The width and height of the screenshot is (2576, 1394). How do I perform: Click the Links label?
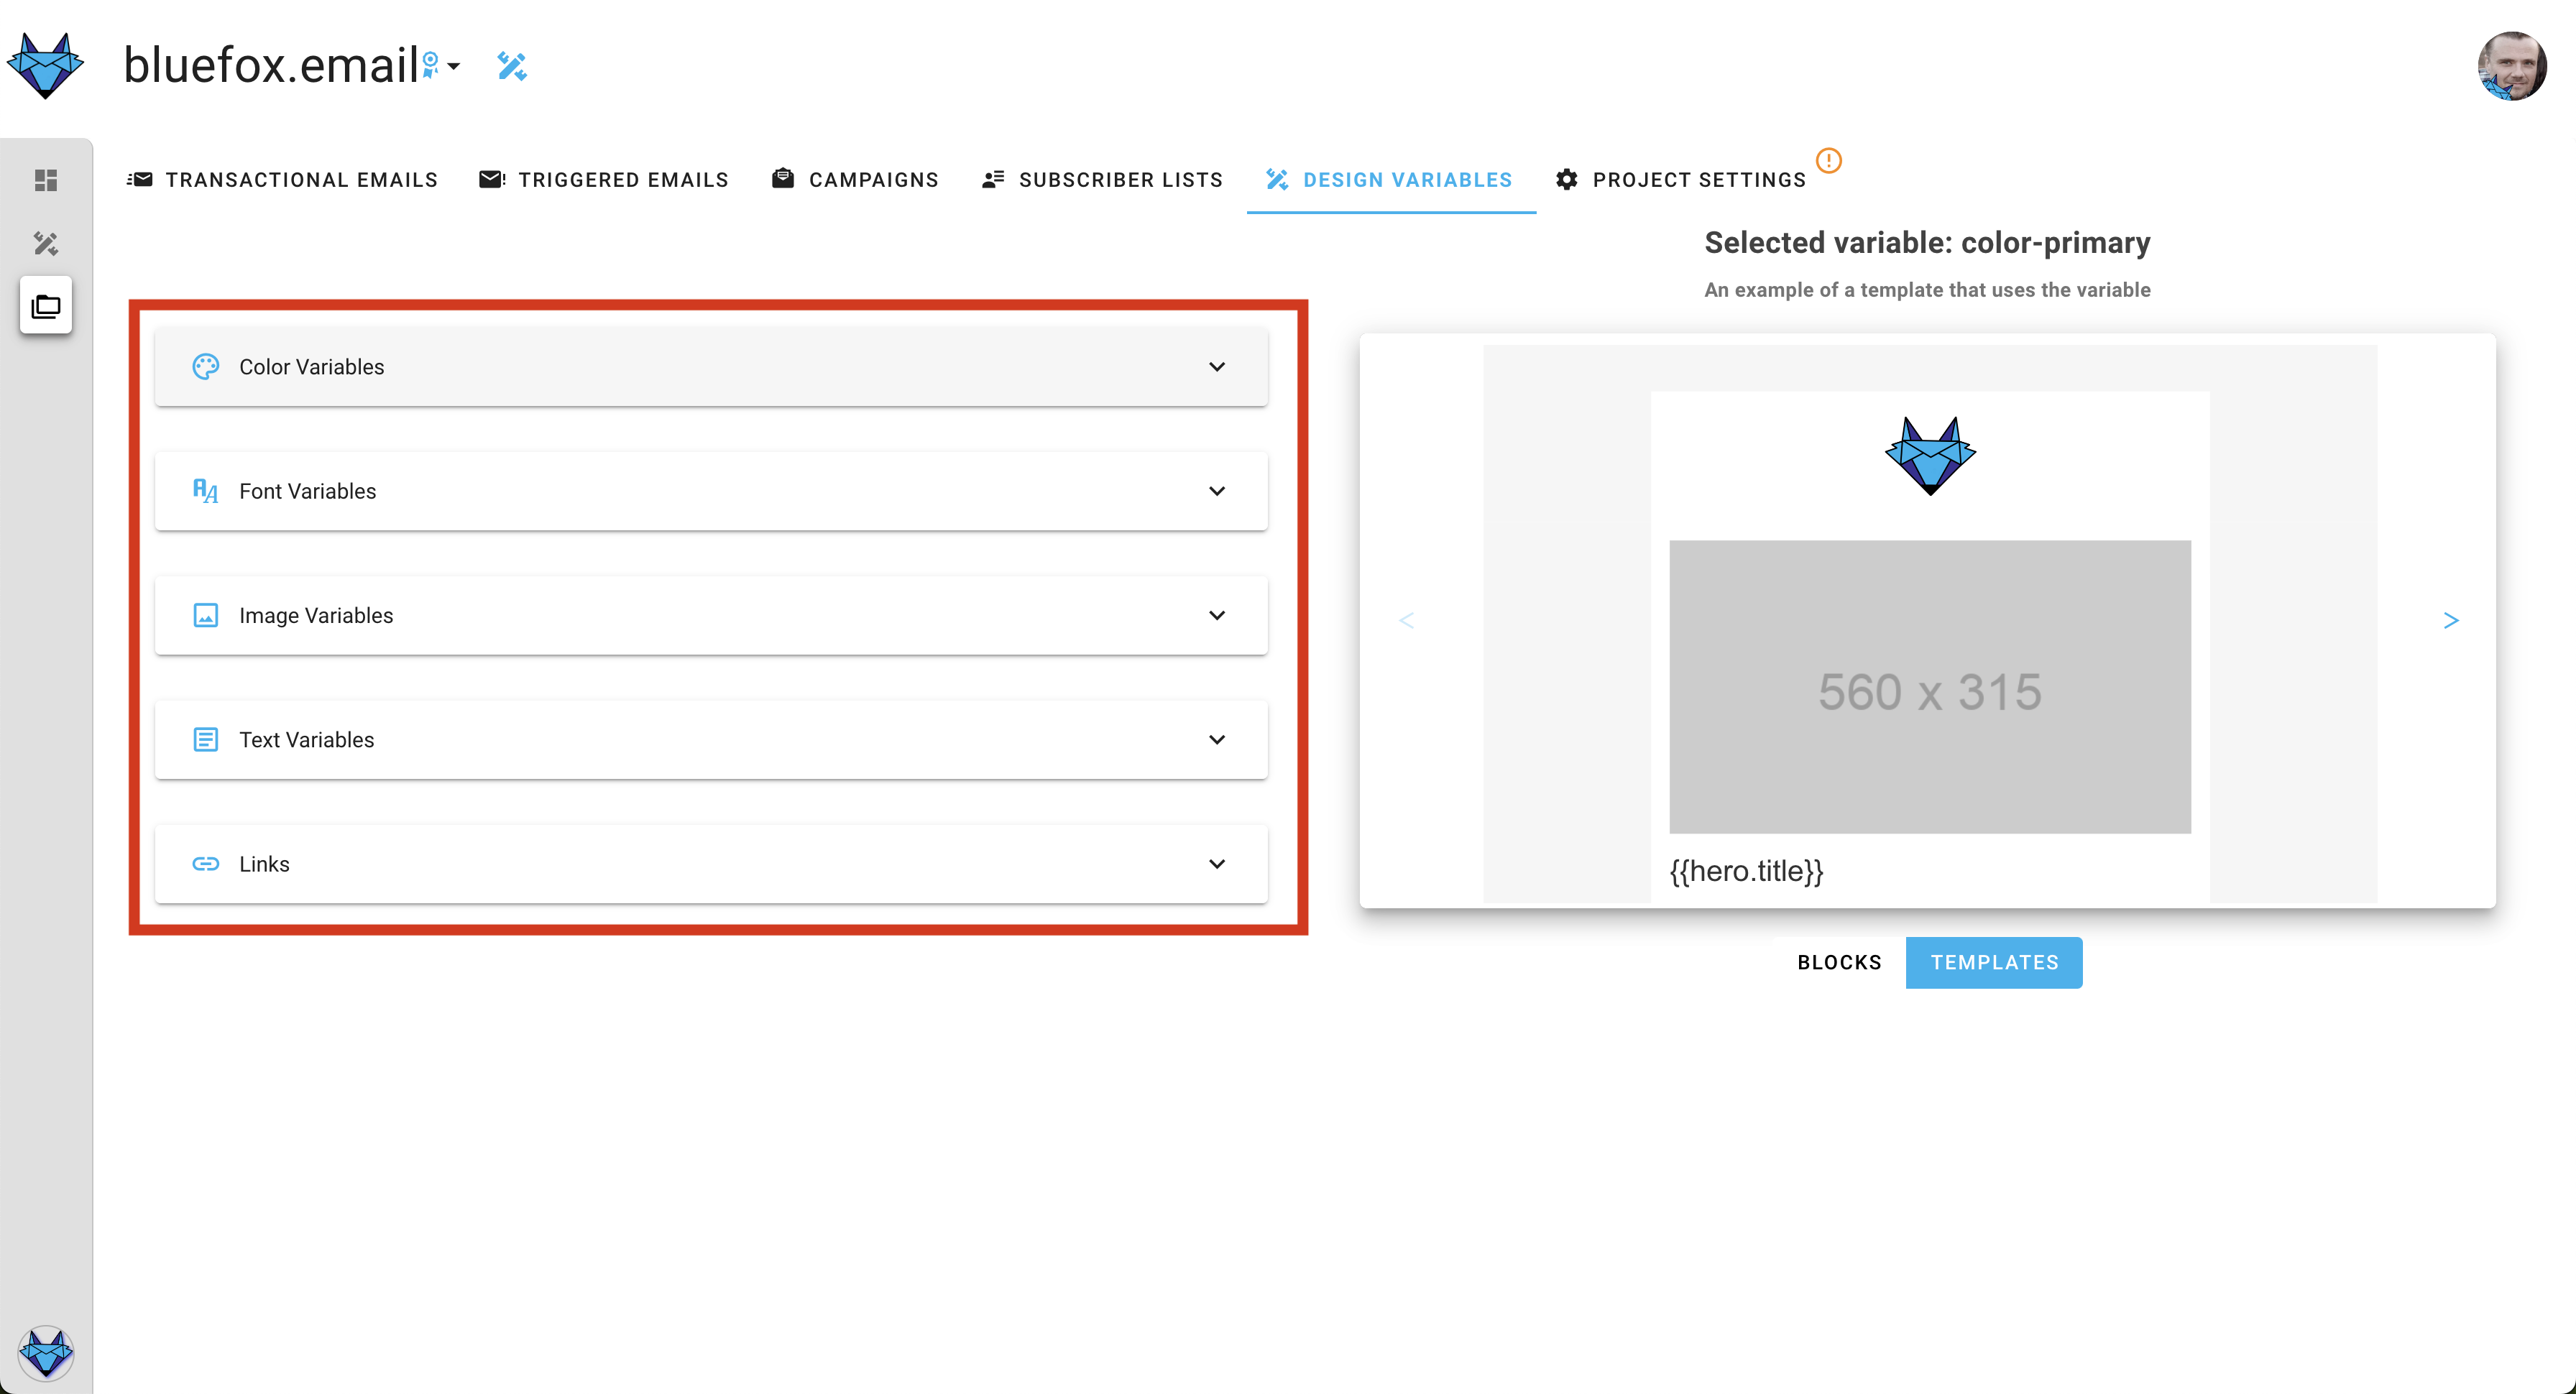(x=264, y=864)
